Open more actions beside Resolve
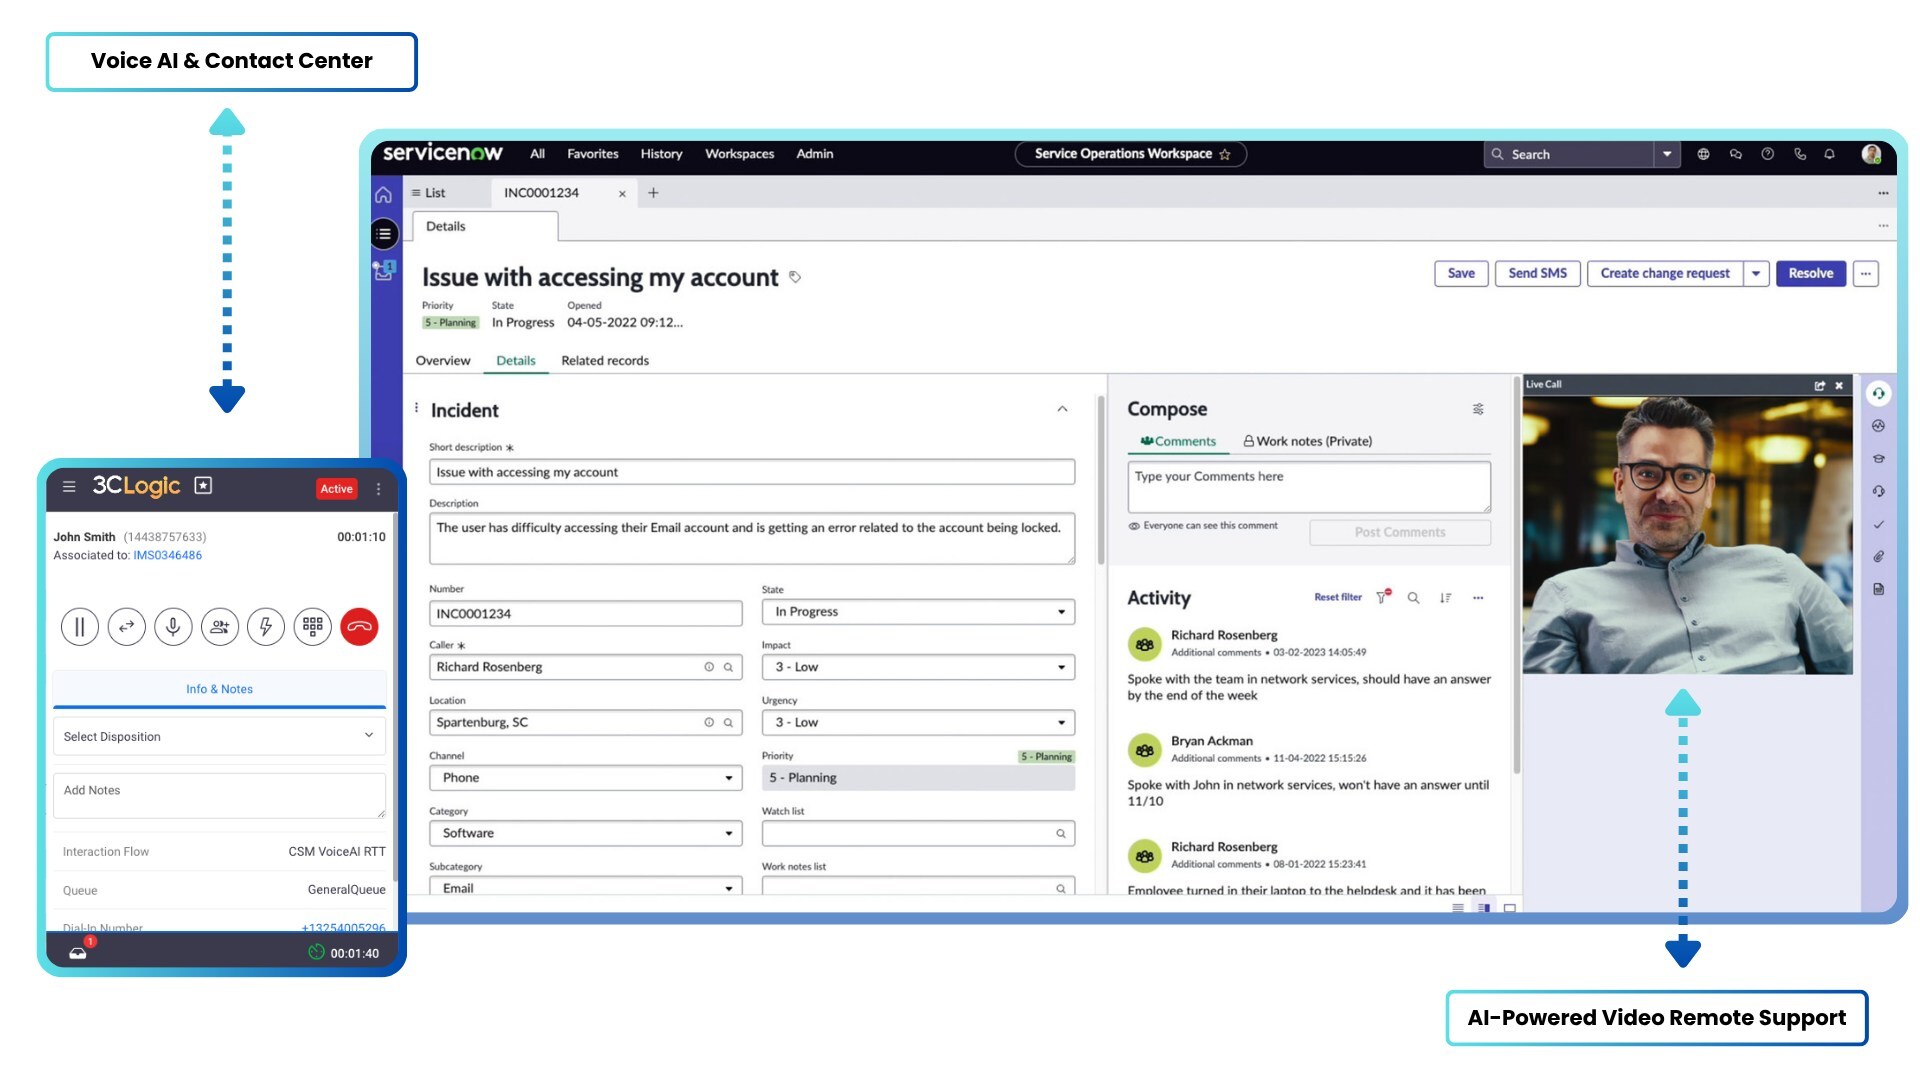Screen dimensions: 1920x1080 (1865, 274)
